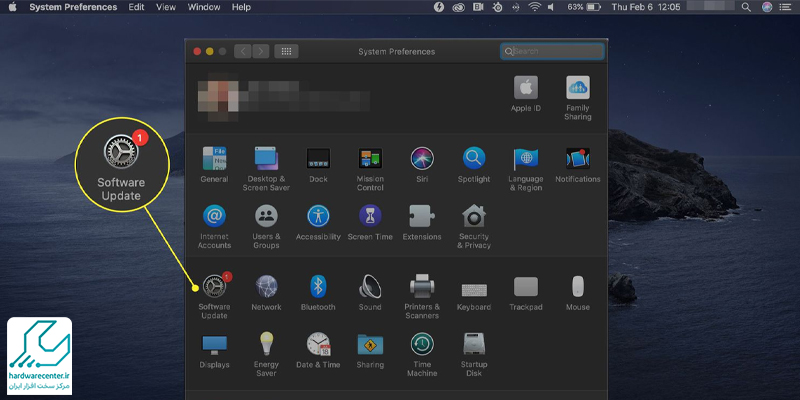
Task: Open Family Sharing settings
Action: click(578, 98)
